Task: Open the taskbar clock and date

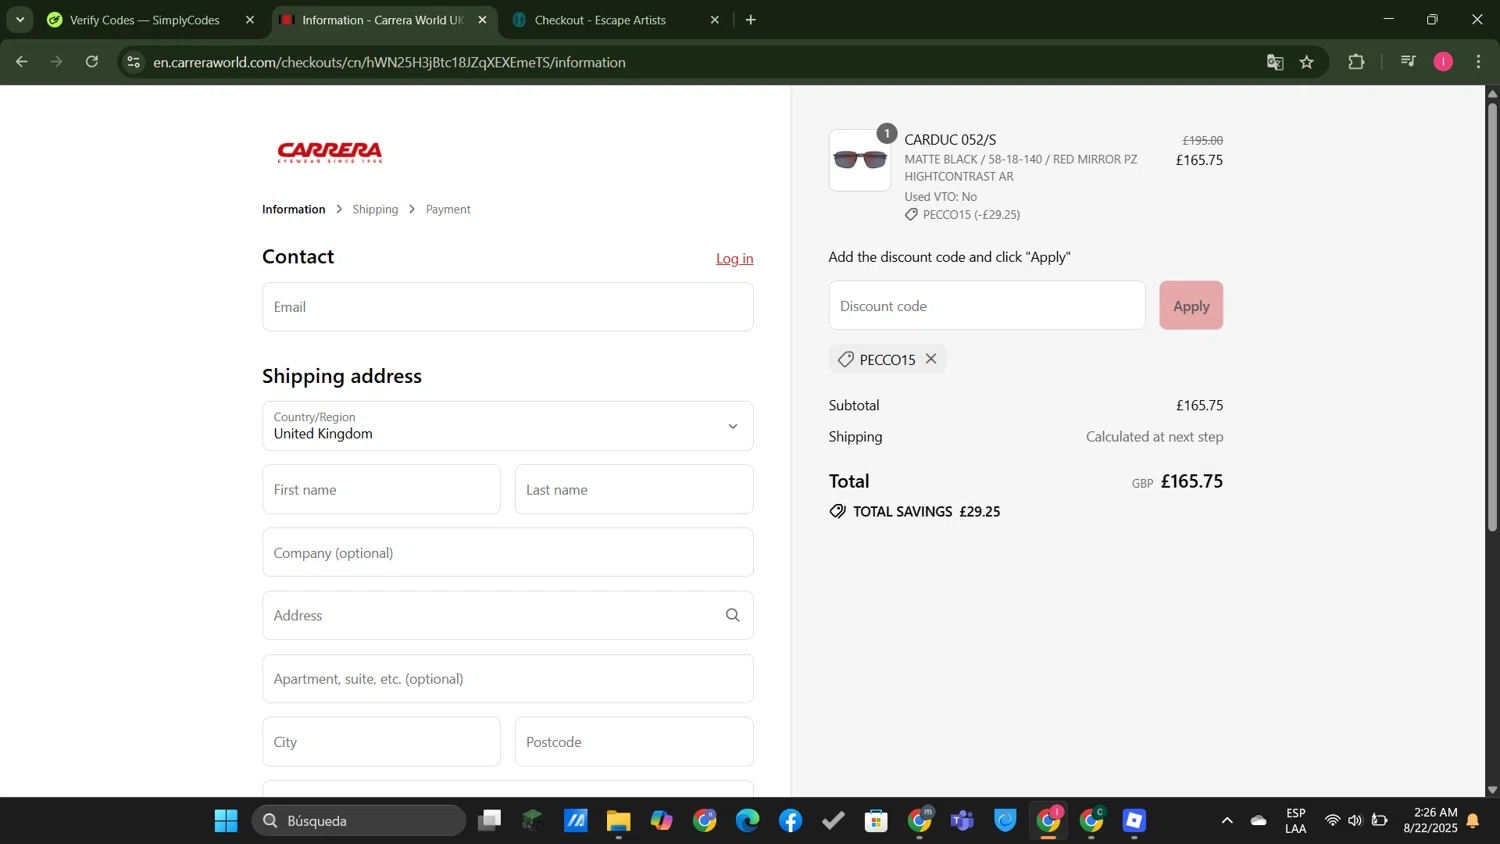Action: coord(1430,821)
